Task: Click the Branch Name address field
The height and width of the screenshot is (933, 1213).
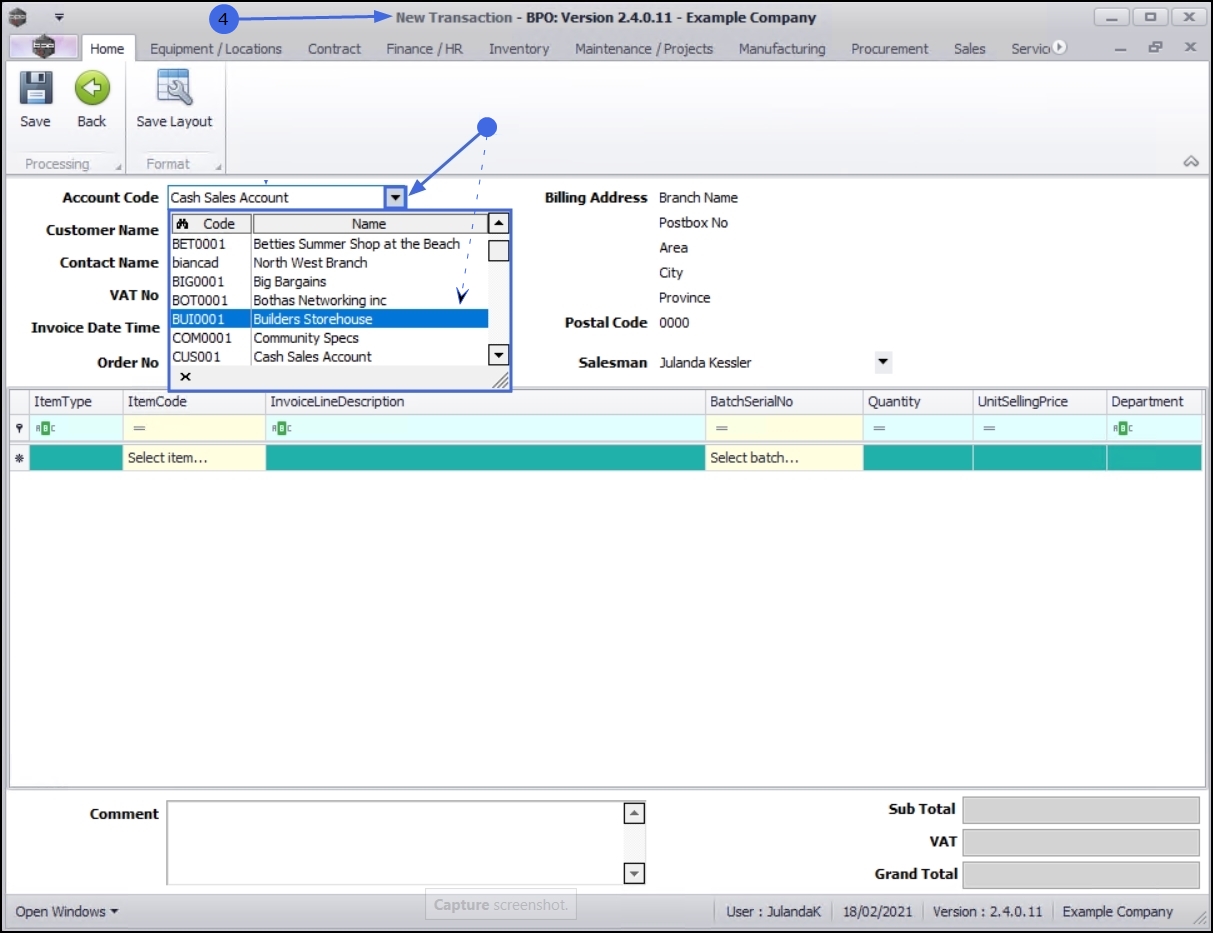Action: 698,198
